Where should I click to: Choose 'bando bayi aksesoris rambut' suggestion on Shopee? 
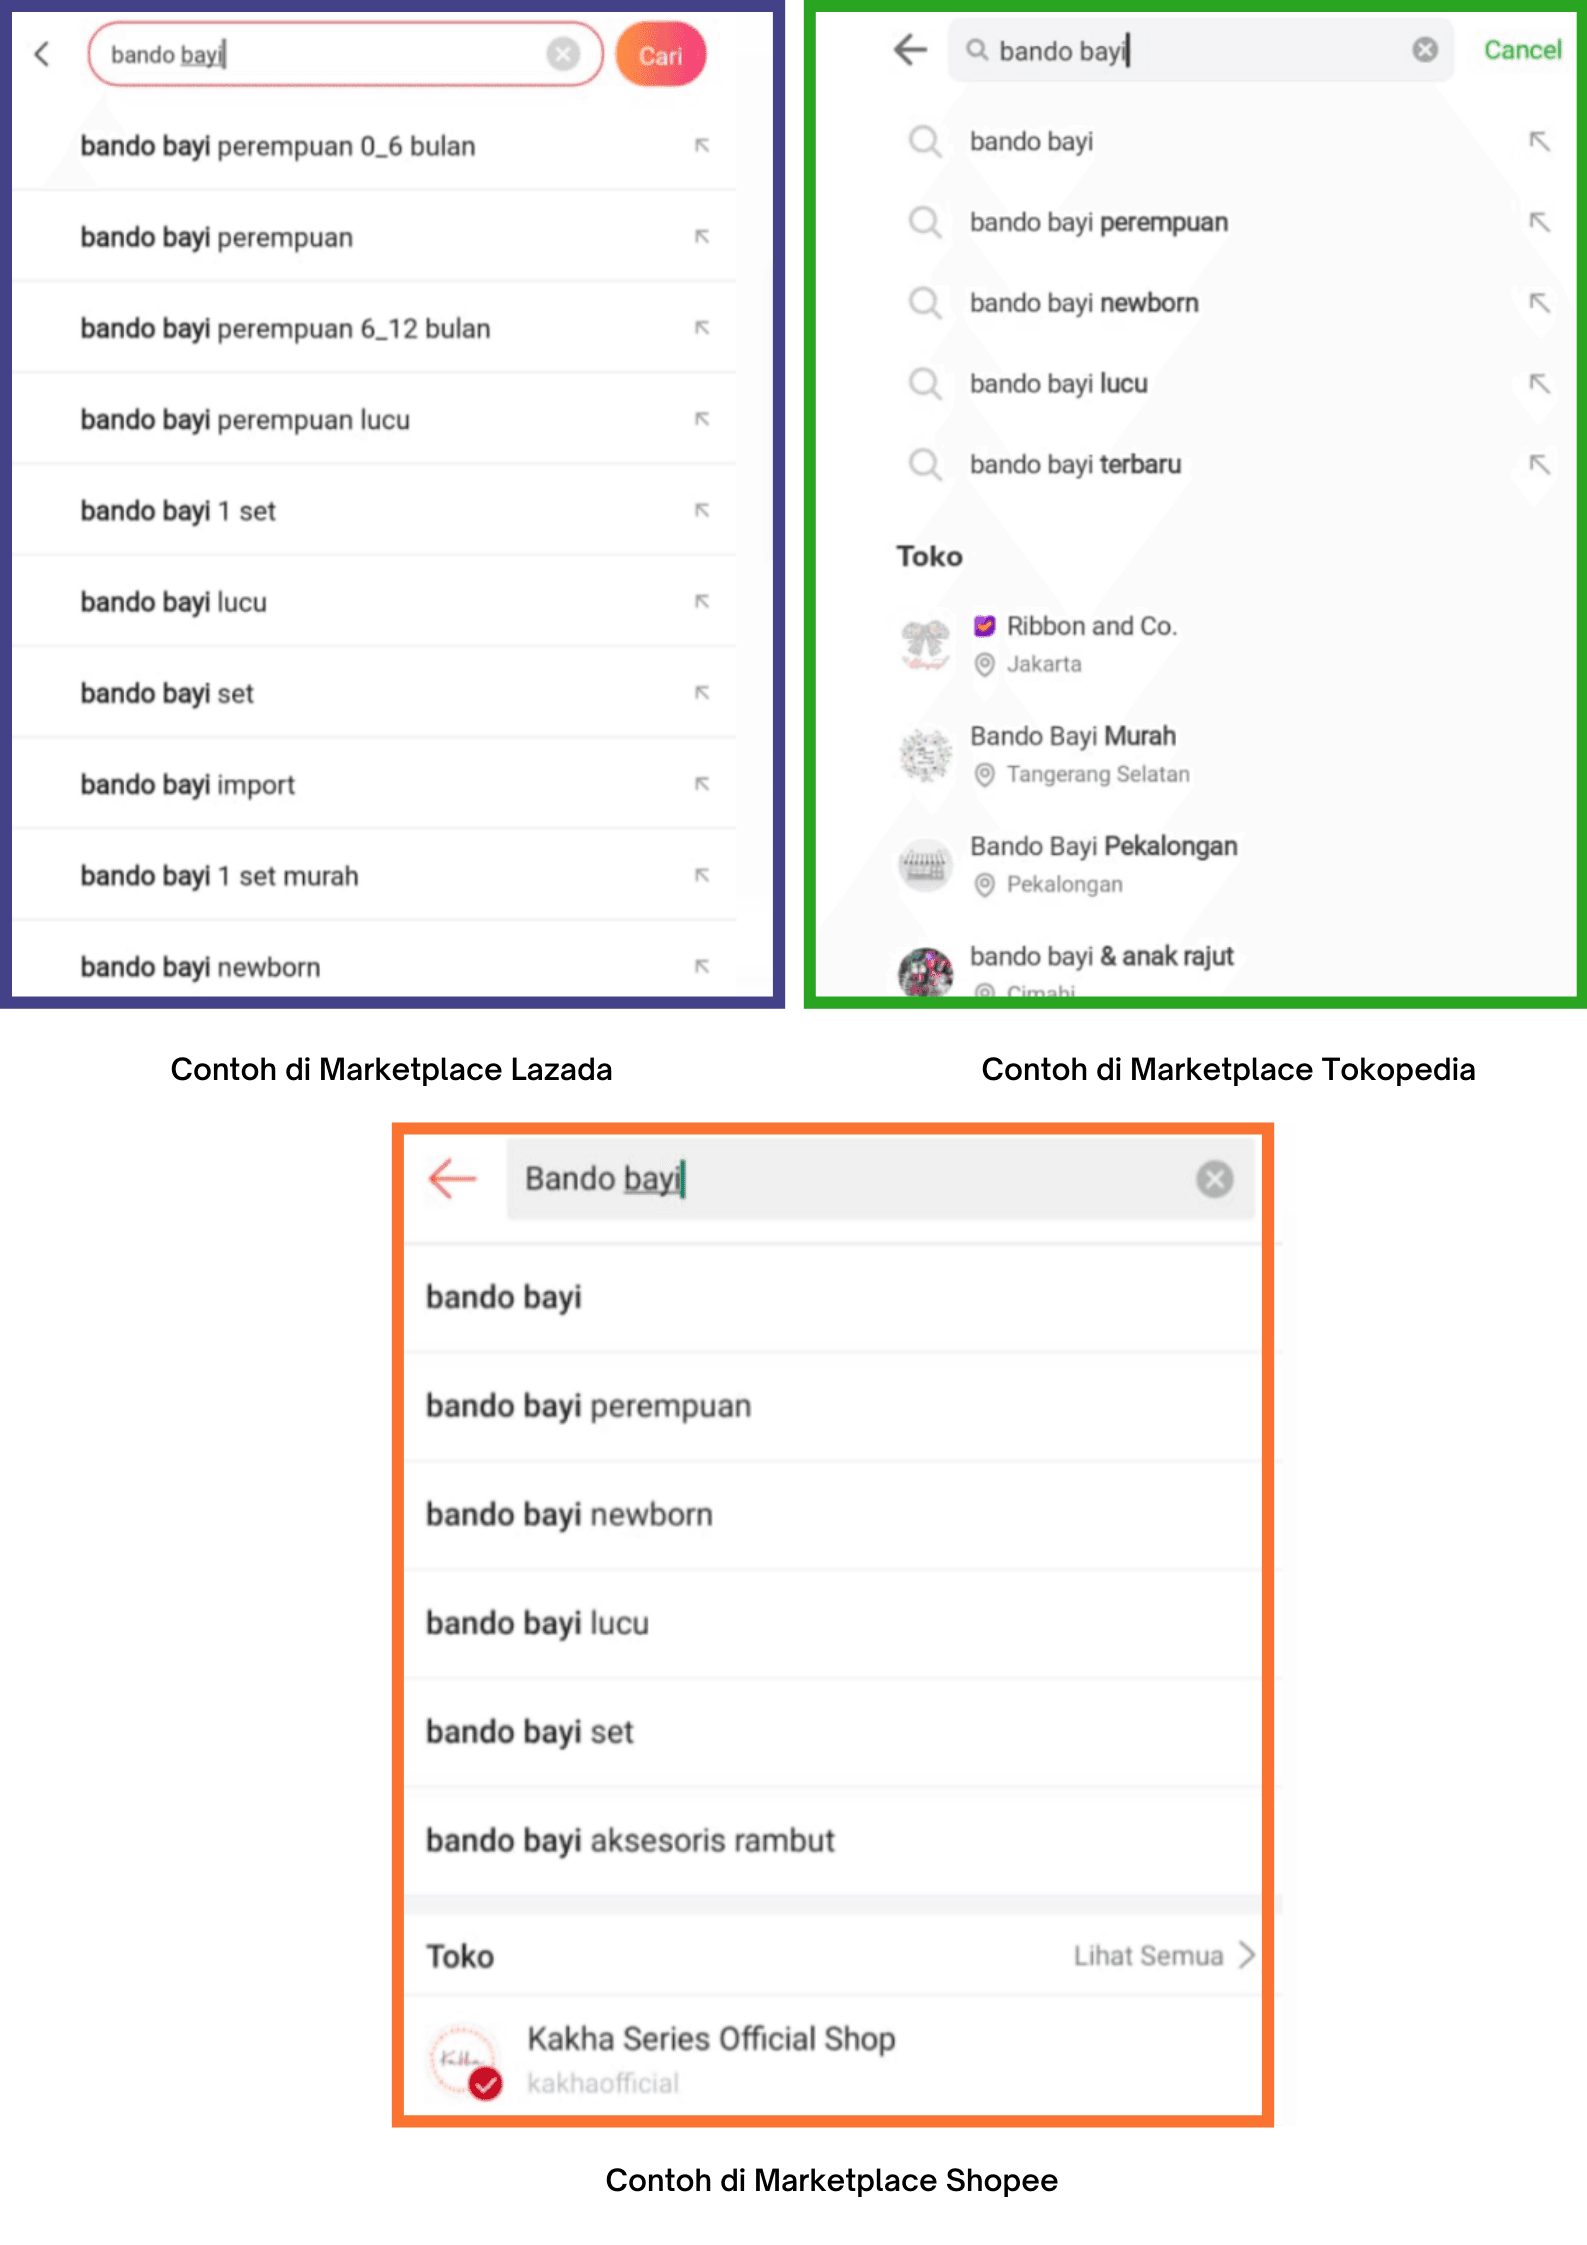click(630, 1840)
